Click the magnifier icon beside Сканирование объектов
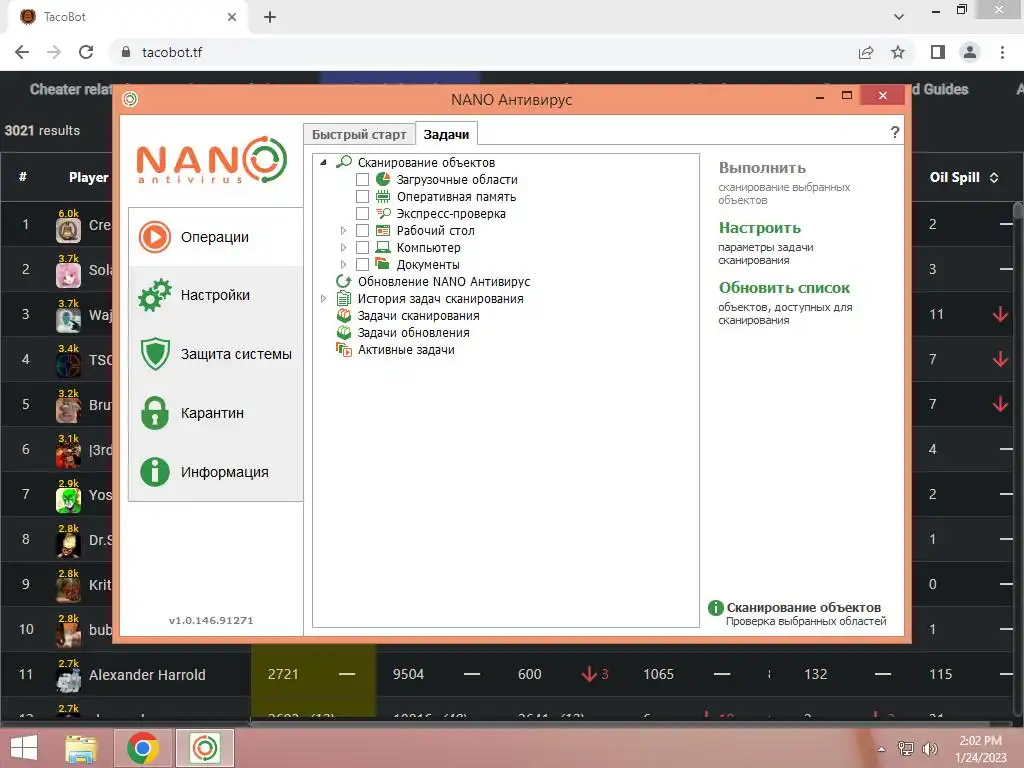The height and width of the screenshot is (768, 1024). [344, 162]
